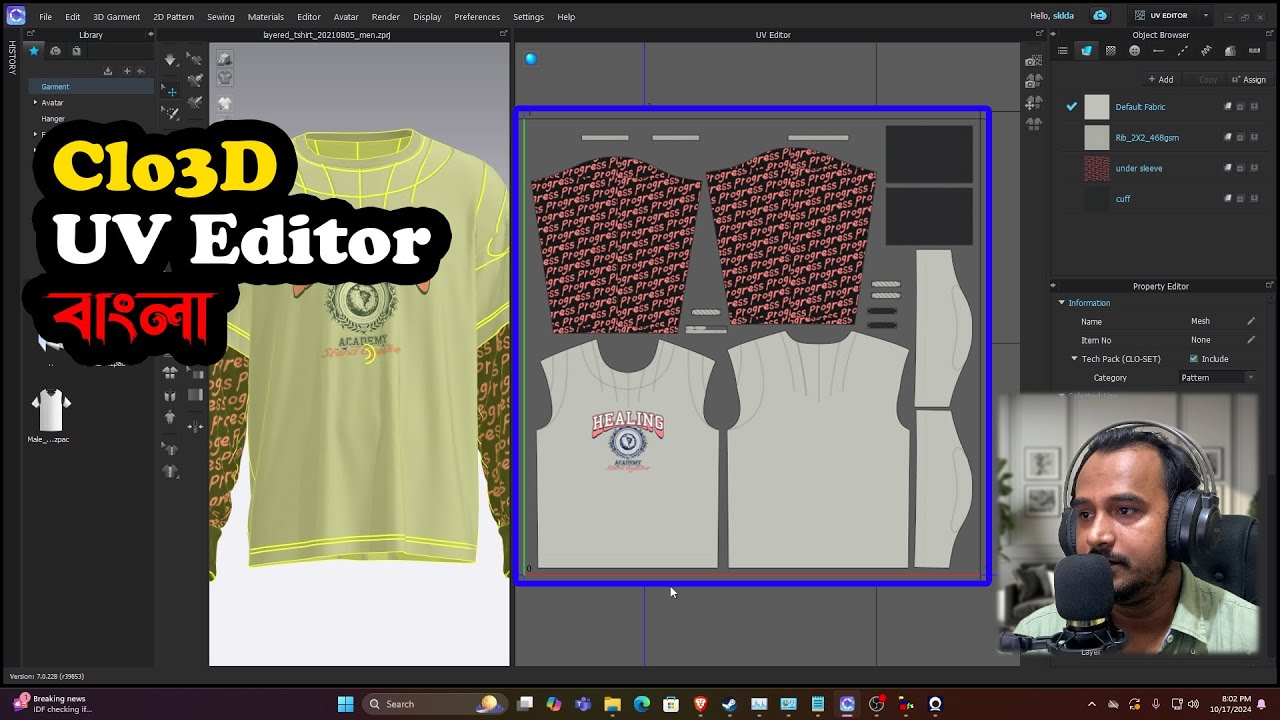Click the download icon in Library toolbar

pyautogui.click(x=108, y=71)
